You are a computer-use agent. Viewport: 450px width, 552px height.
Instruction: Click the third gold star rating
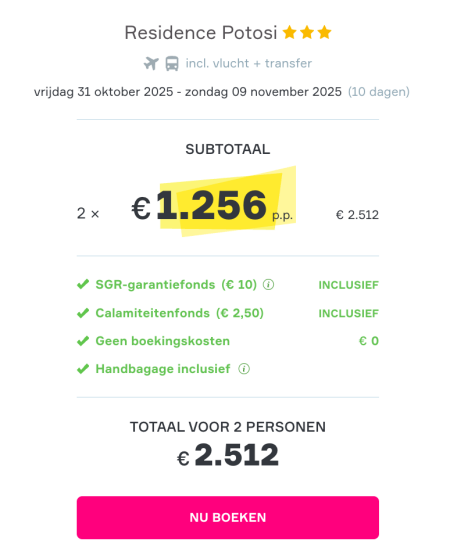point(324,32)
